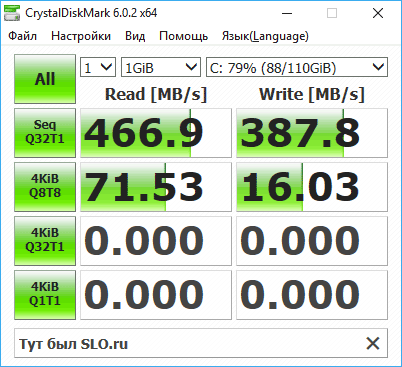Click the Read [MB/s] column header
Screen dimensions: 402x367
pyautogui.click(x=156, y=94)
